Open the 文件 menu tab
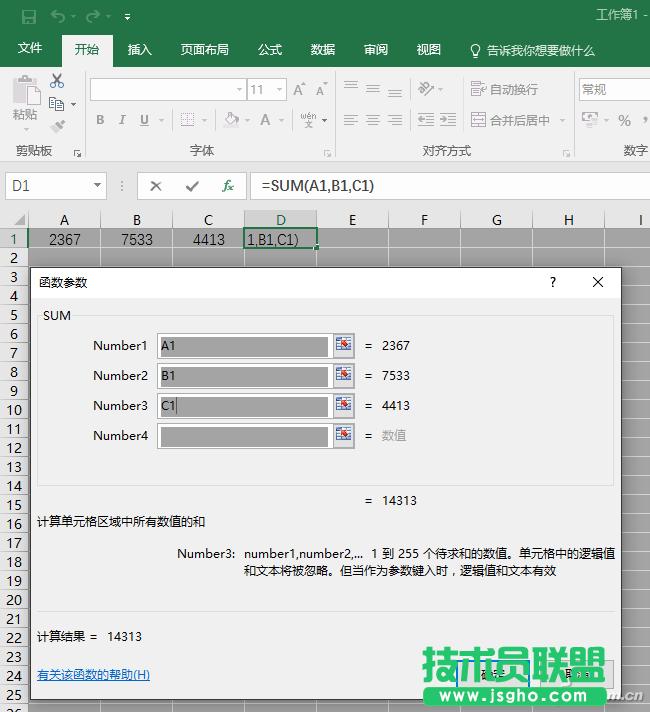 pos(30,49)
